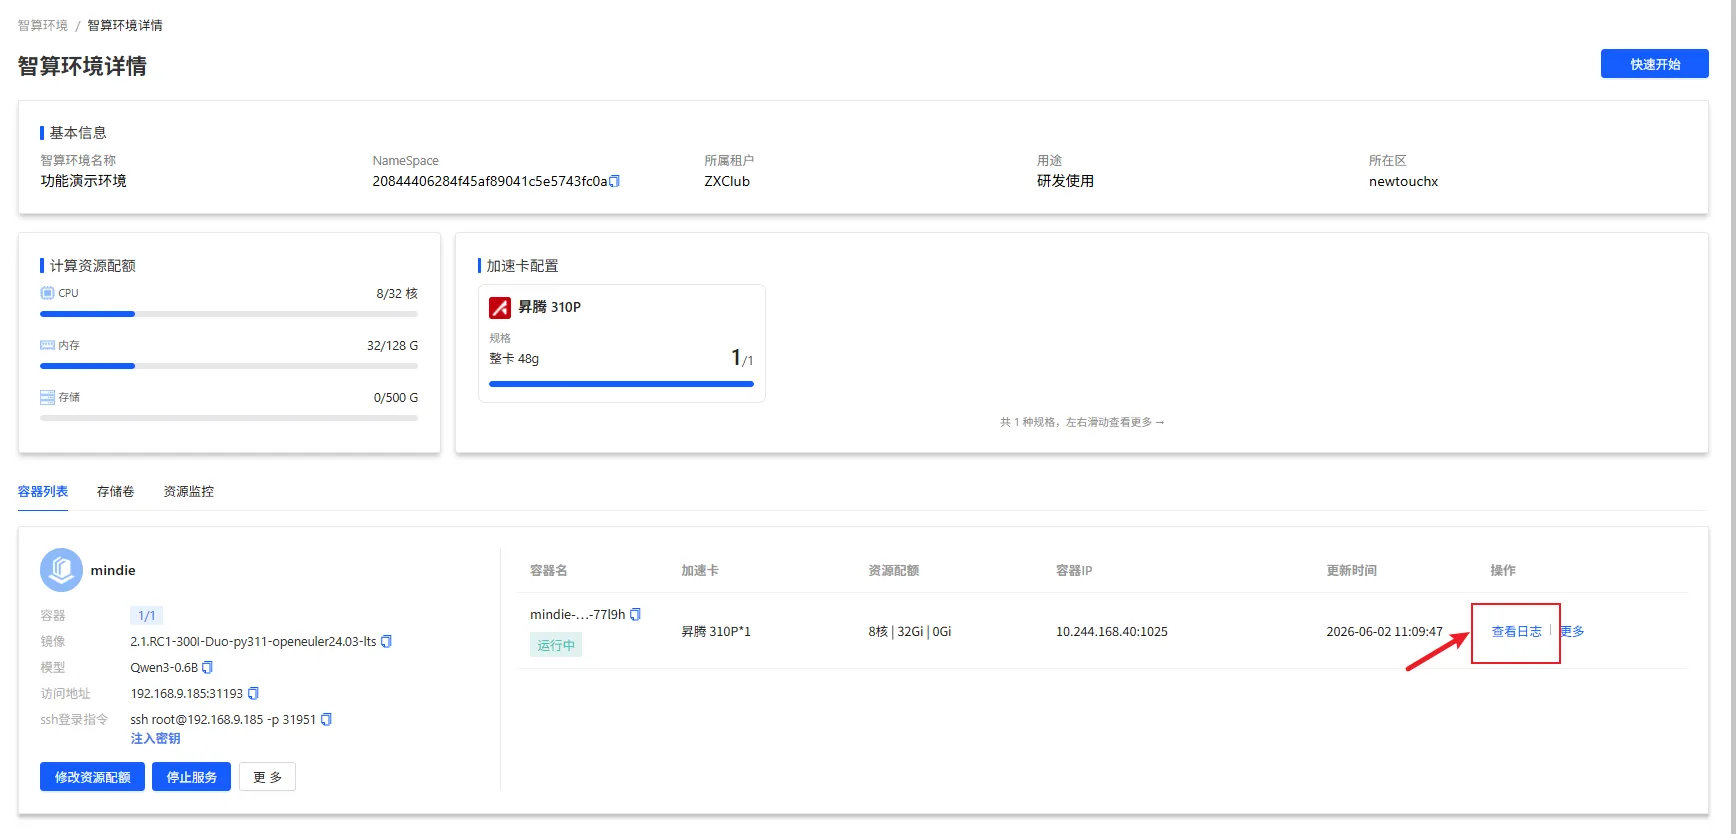Go back to 智算环境 breadcrumb
Screen dimensions: 1736x834
click(x=43, y=25)
